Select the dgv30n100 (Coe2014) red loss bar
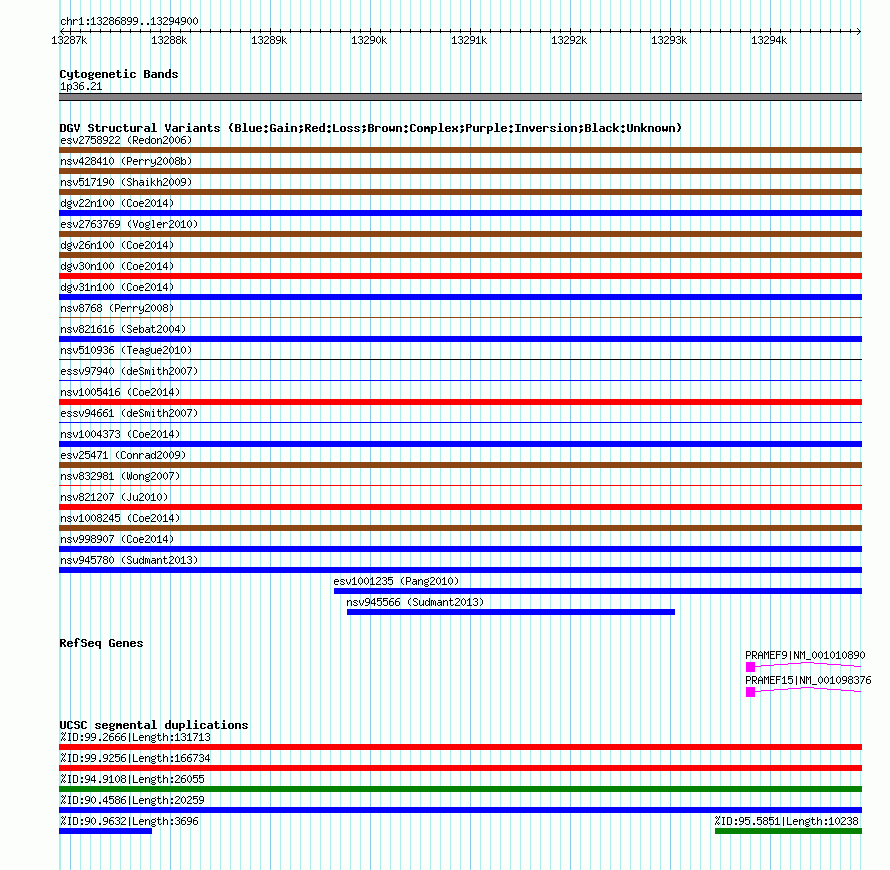890x870 pixels. (x=460, y=276)
